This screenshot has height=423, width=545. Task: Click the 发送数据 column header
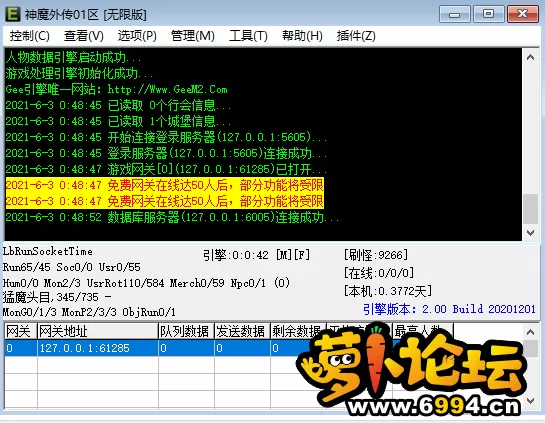pos(242,331)
